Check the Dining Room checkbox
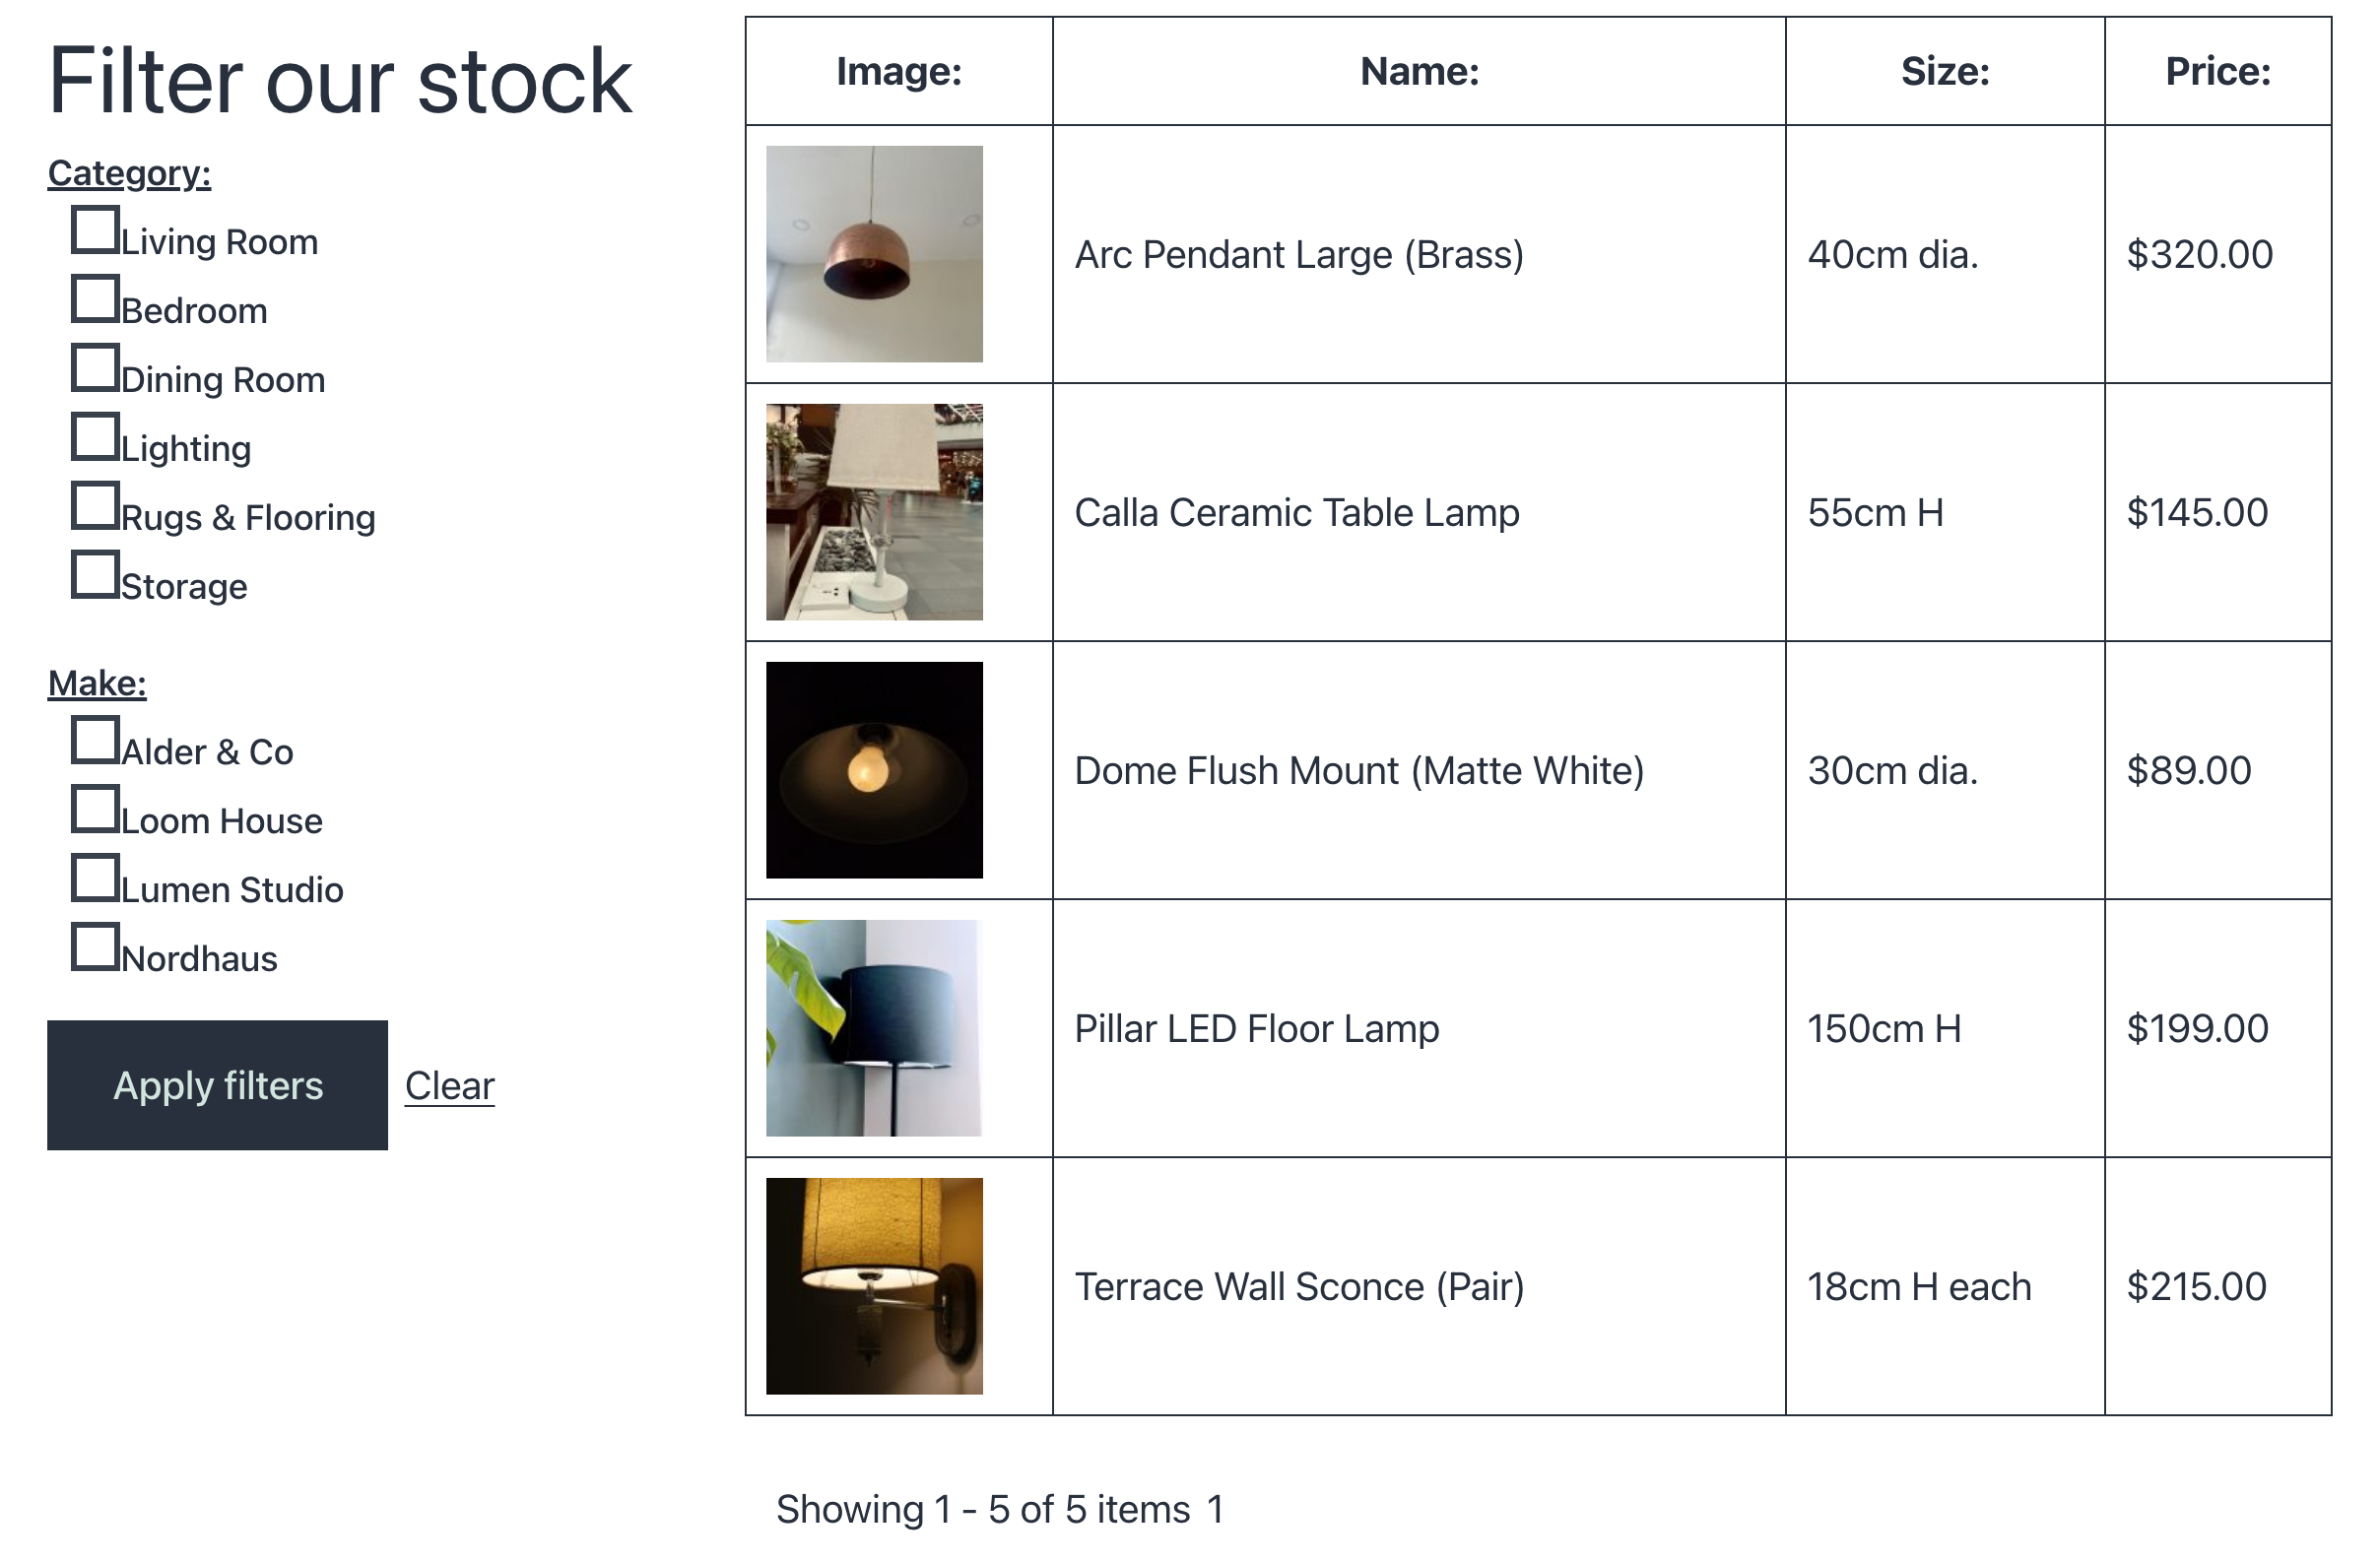The image size is (2380, 1564). point(96,368)
